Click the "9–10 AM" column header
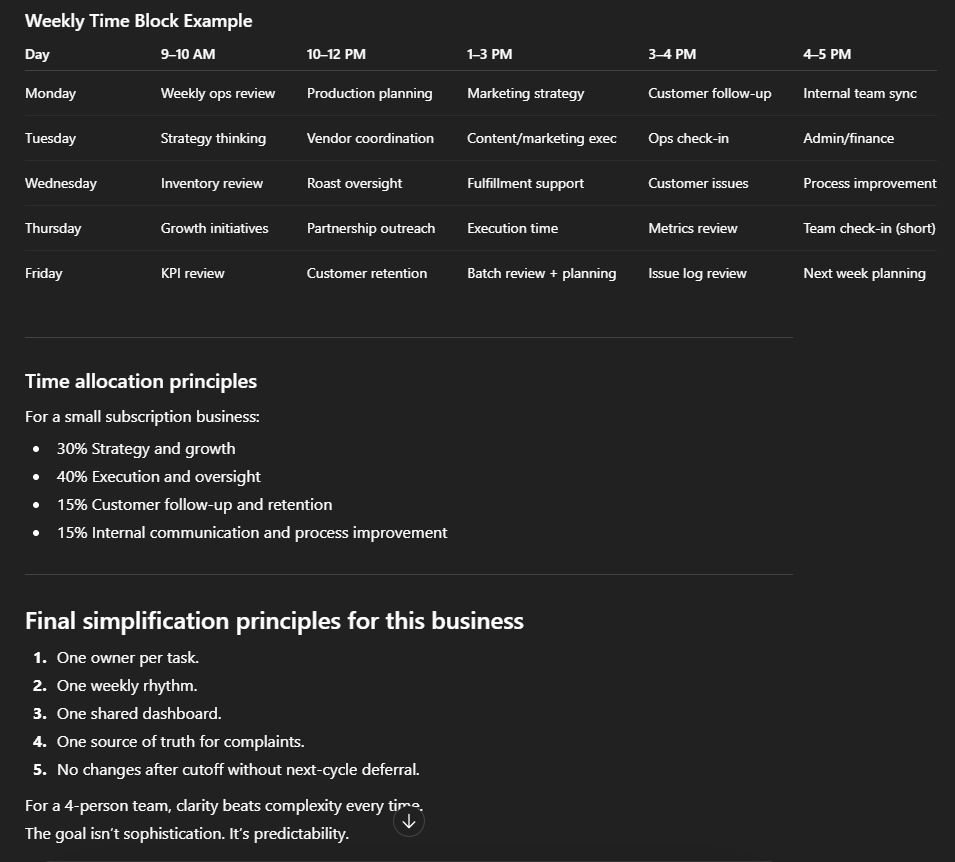This screenshot has height=862, width=955. tap(187, 54)
